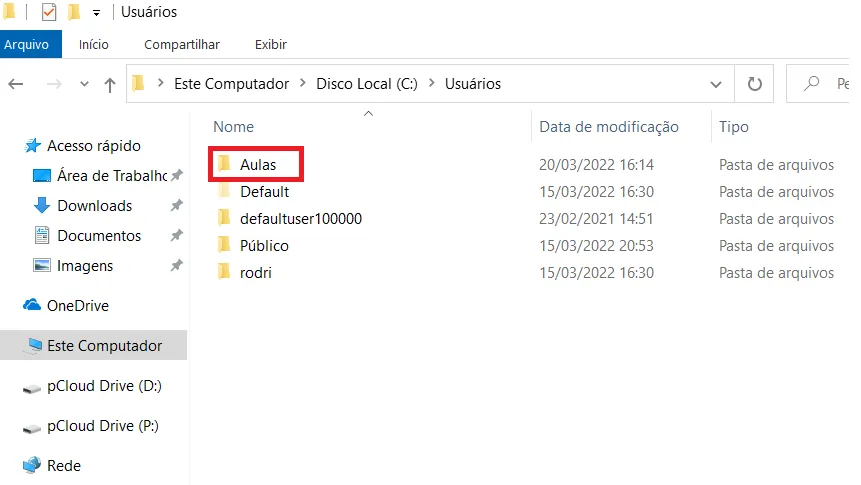
Task: Open the quick access toolbar customize dropdown
Action: click(96, 13)
